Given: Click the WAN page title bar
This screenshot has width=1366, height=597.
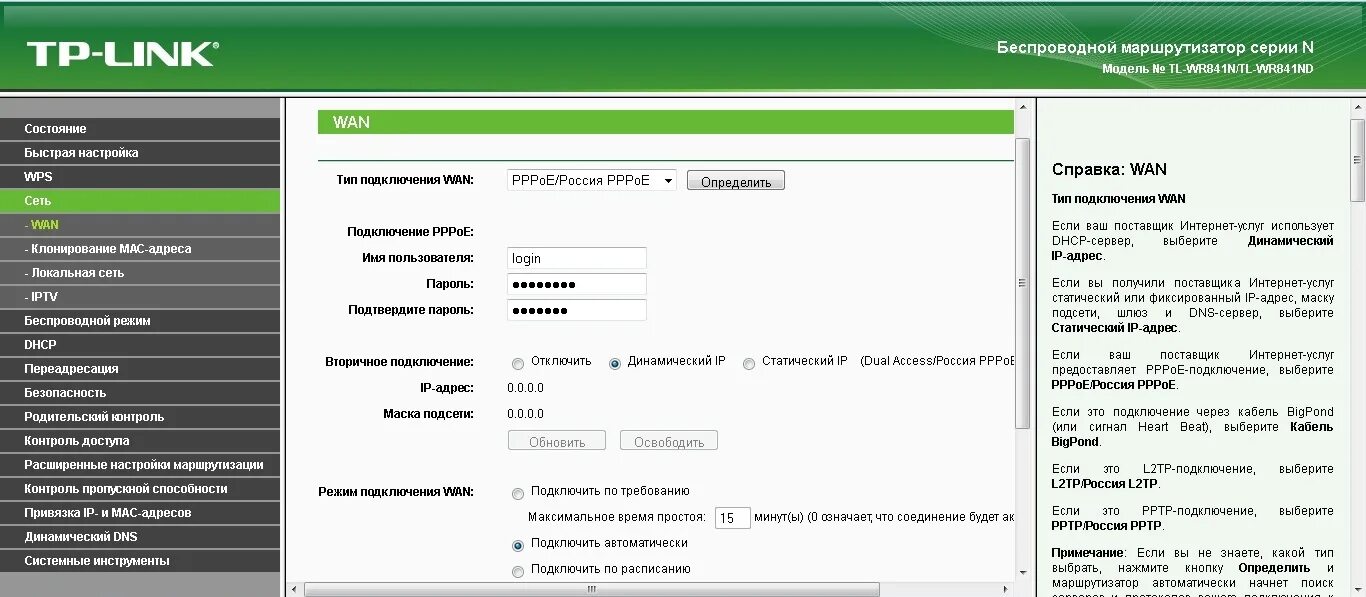Looking at the screenshot, I should coord(666,122).
